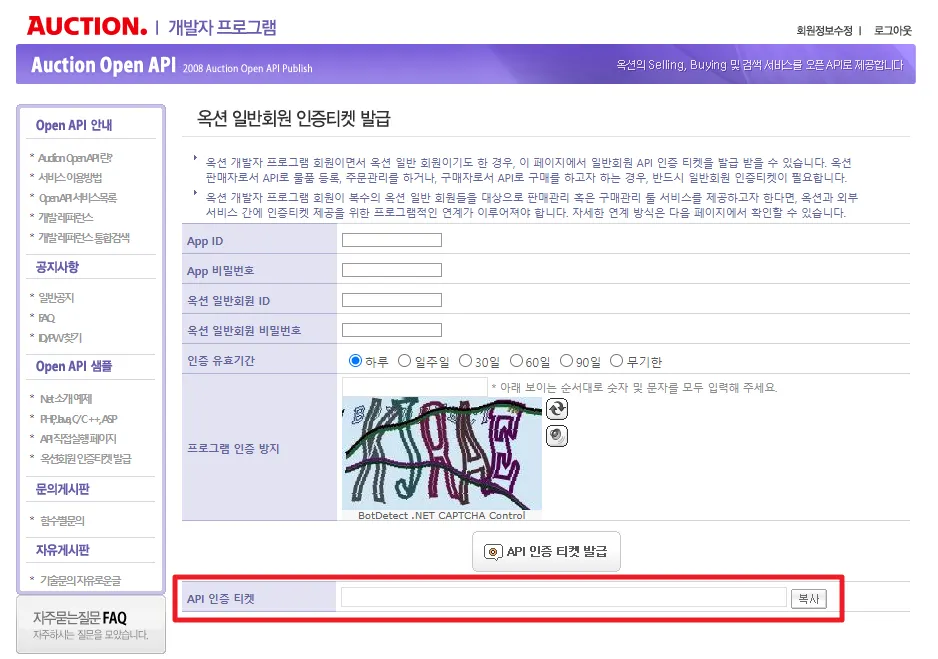Open the 문의게시판 section header
This screenshot has width=938, height=659.
click(x=63, y=489)
